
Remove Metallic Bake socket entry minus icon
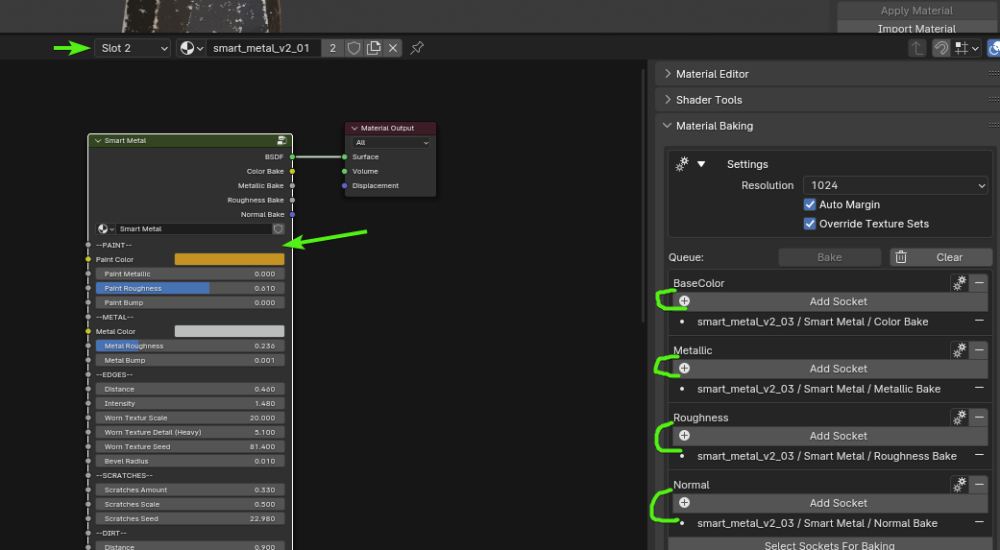[979, 388]
